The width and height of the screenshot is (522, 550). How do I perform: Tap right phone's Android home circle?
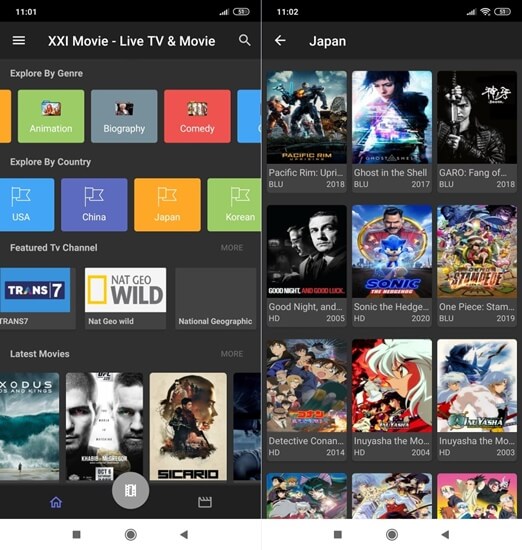coord(392,535)
